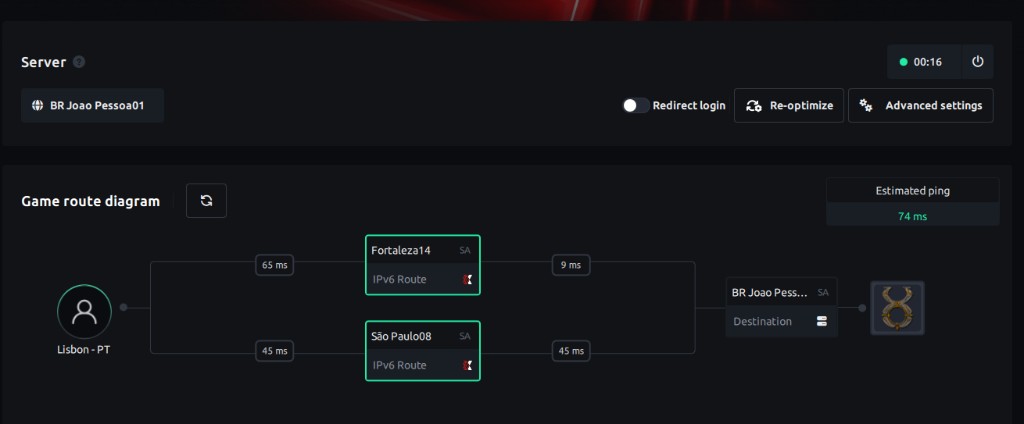Click the São Paulo08 route flag icon
The width and height of the screenshot is (1024, 424).
point(468,365)
